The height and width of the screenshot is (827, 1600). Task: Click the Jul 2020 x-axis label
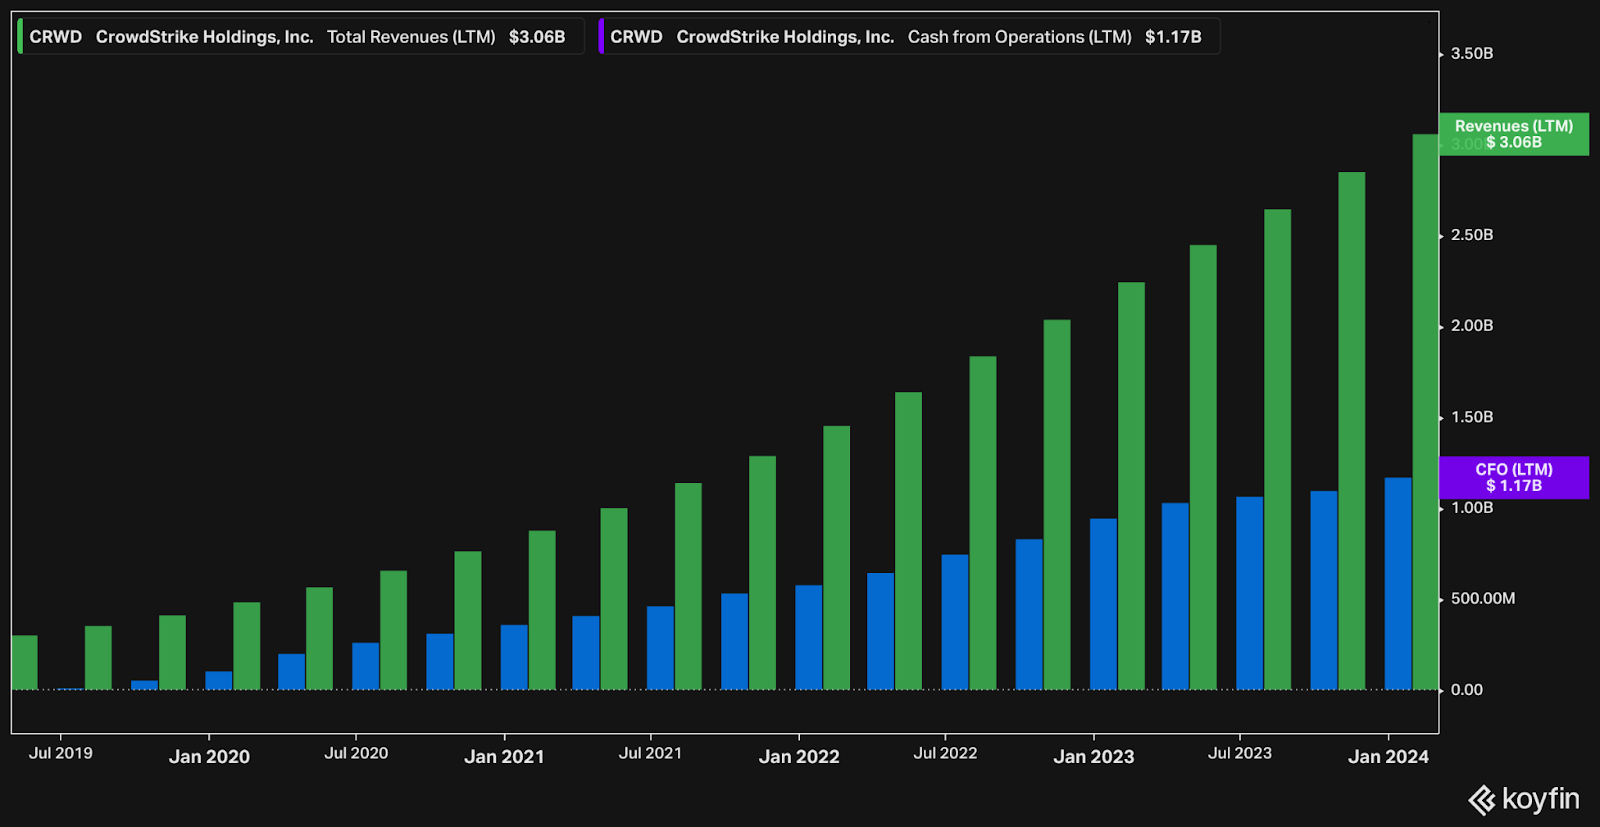[x=356, y=753]
